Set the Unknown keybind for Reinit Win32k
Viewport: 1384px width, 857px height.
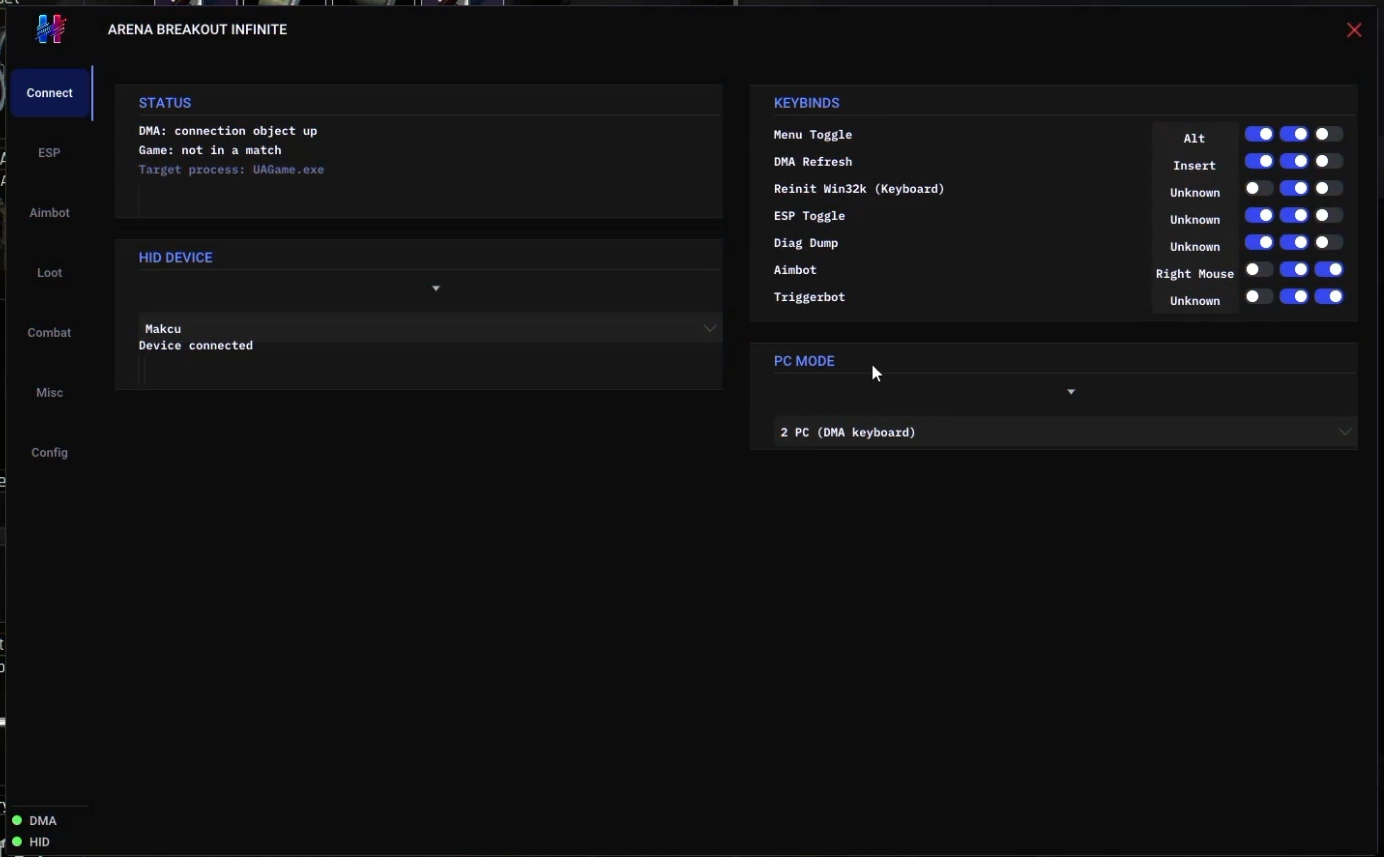[x=1194, y=192]
